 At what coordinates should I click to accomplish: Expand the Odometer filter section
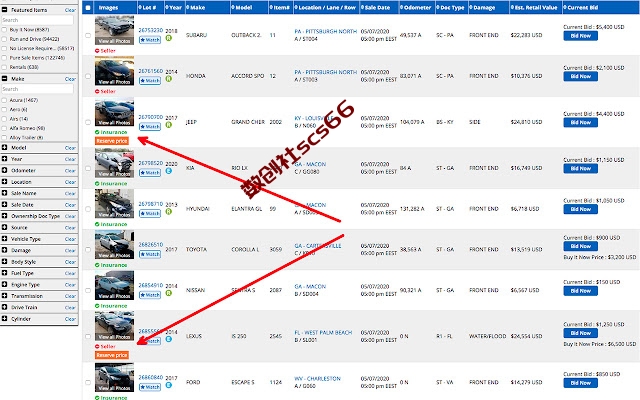point(4,170)
